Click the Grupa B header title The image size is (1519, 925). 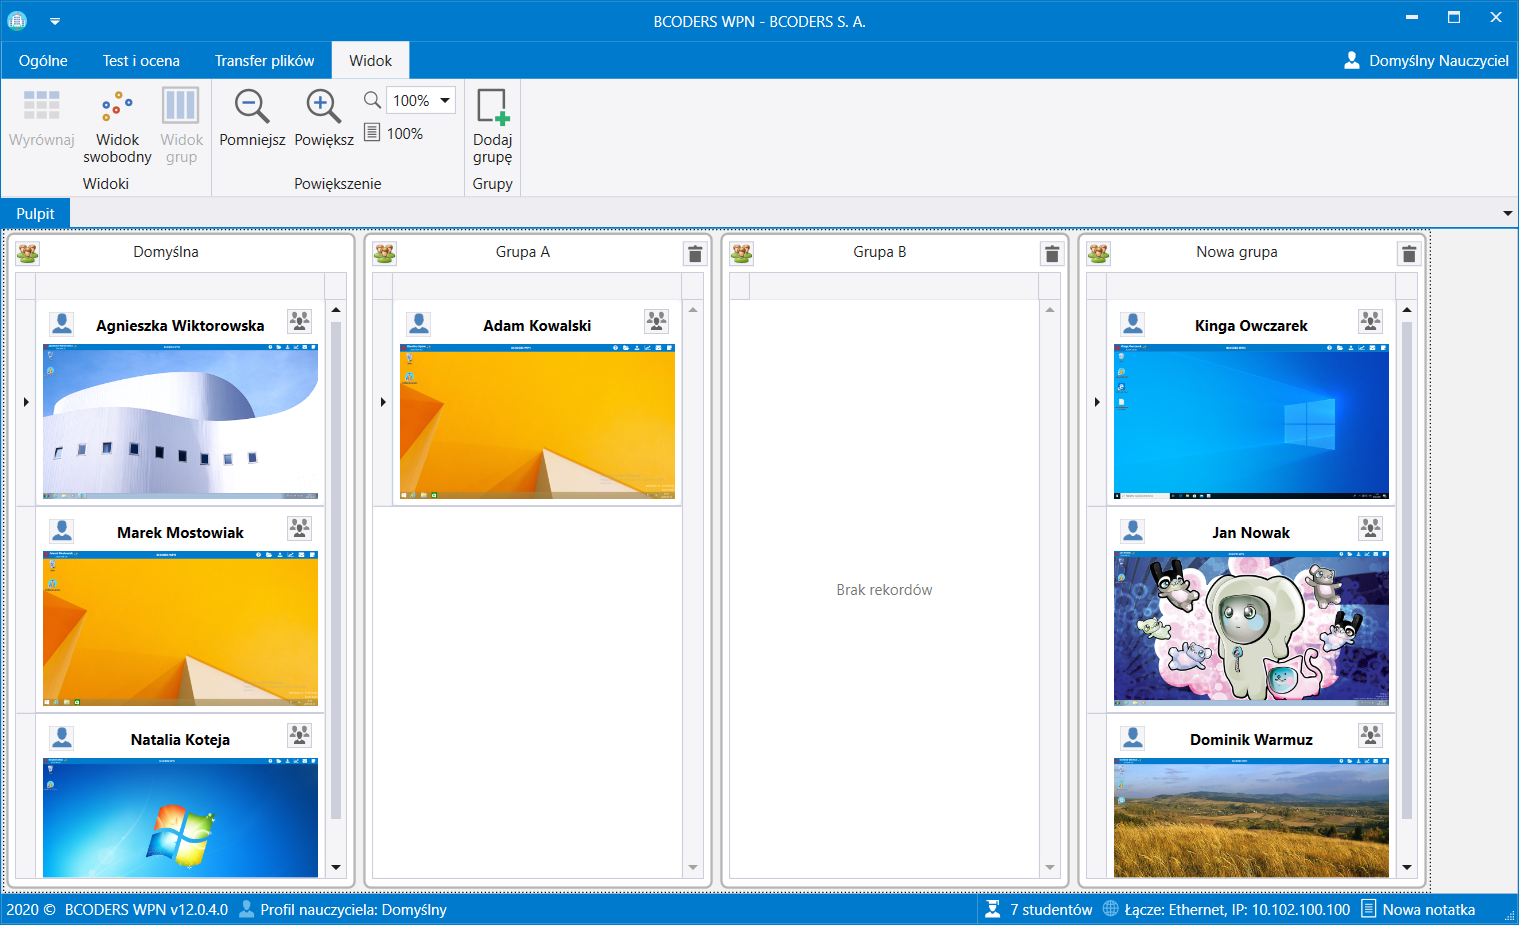[x=880, y=252]
